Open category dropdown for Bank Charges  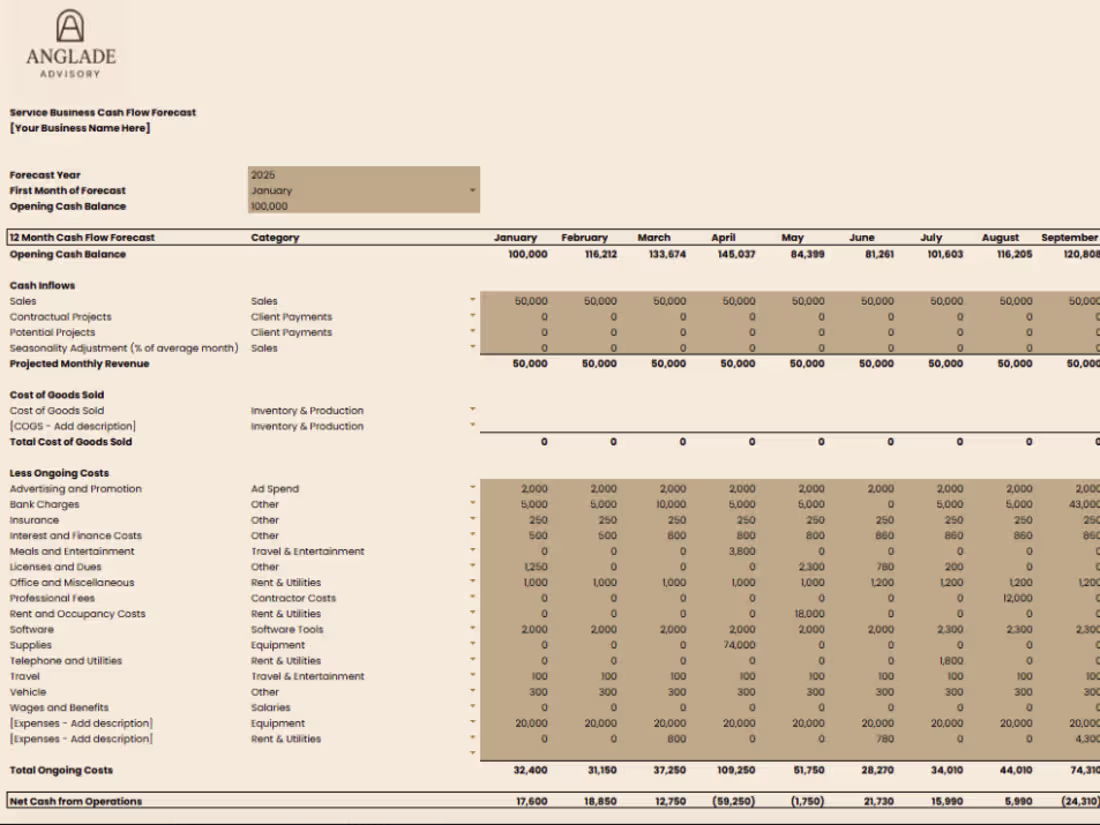(473, 503)
